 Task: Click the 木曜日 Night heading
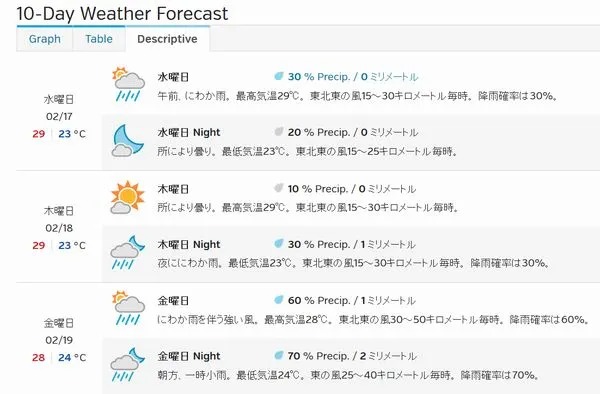pos(189,244)
